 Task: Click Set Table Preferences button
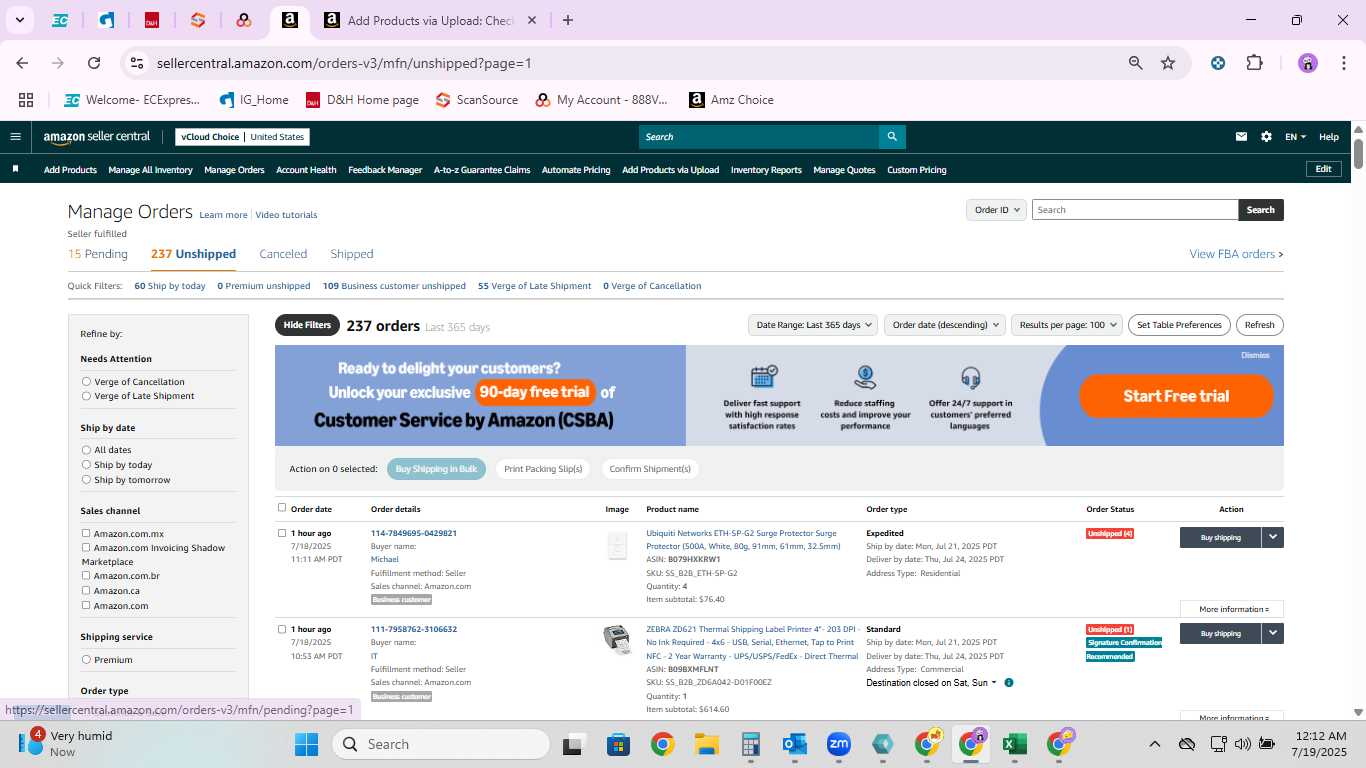[x=1179, y=325]
